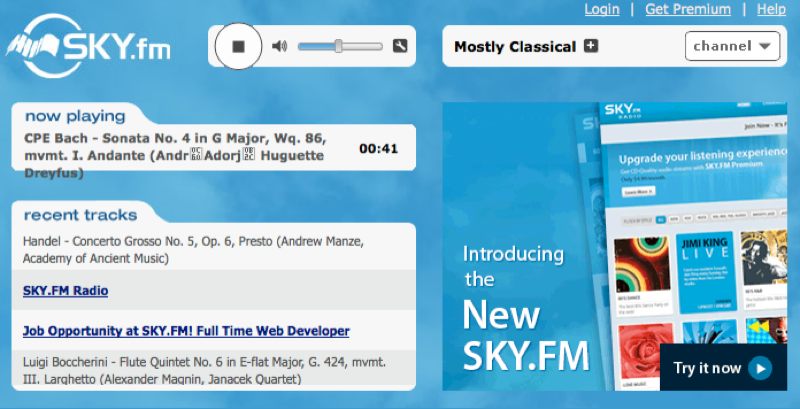This screenshot has height=409, width=800.
Task: Click the Get Premium link
Action: pyautogui.click(x=688, y=9)
